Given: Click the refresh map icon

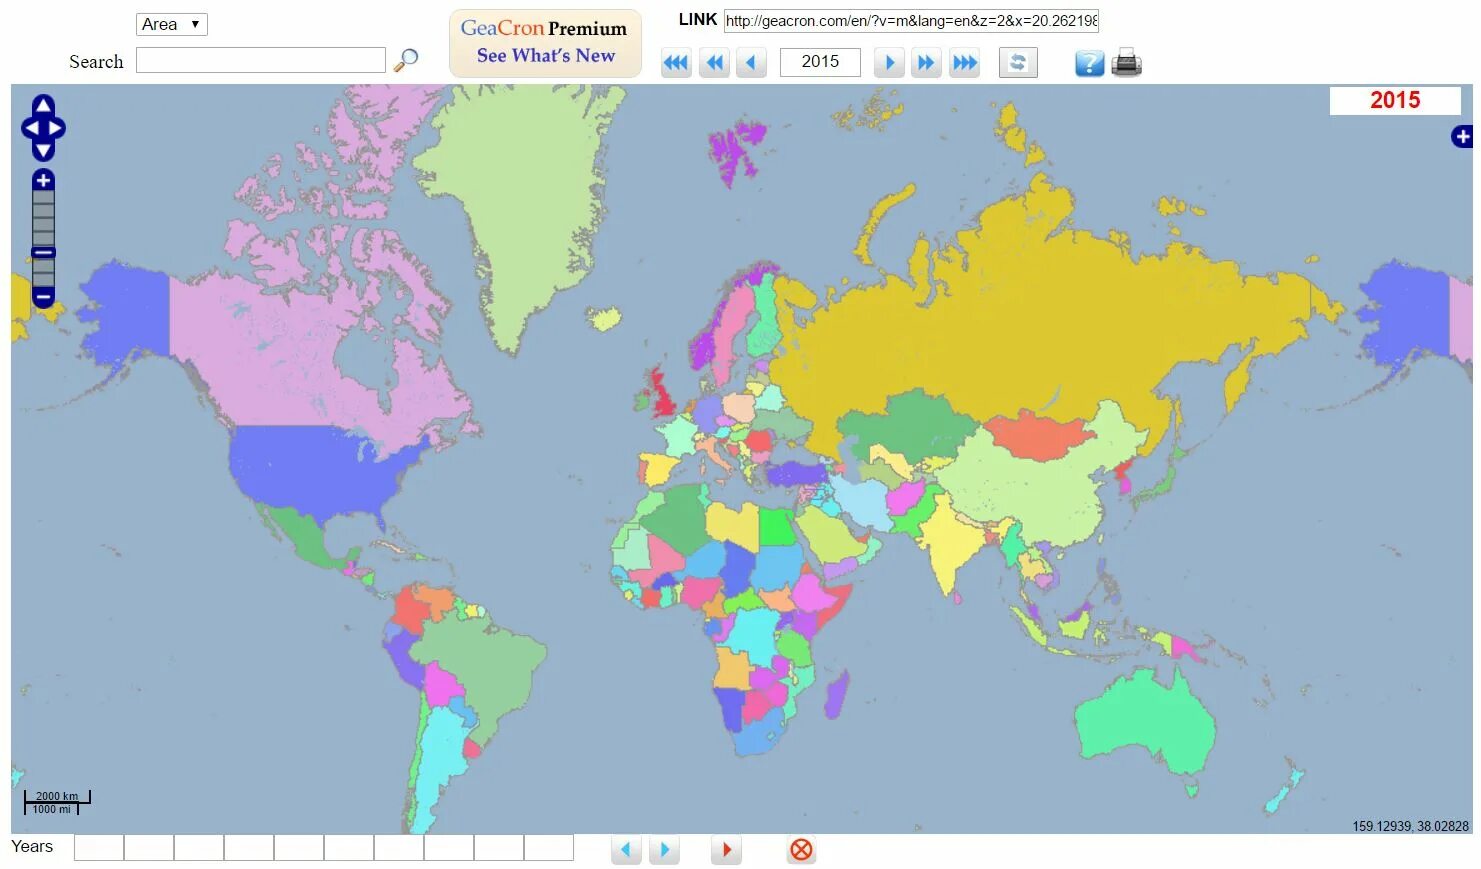Looking at the screenshot, I should [x=1018, y=63].
